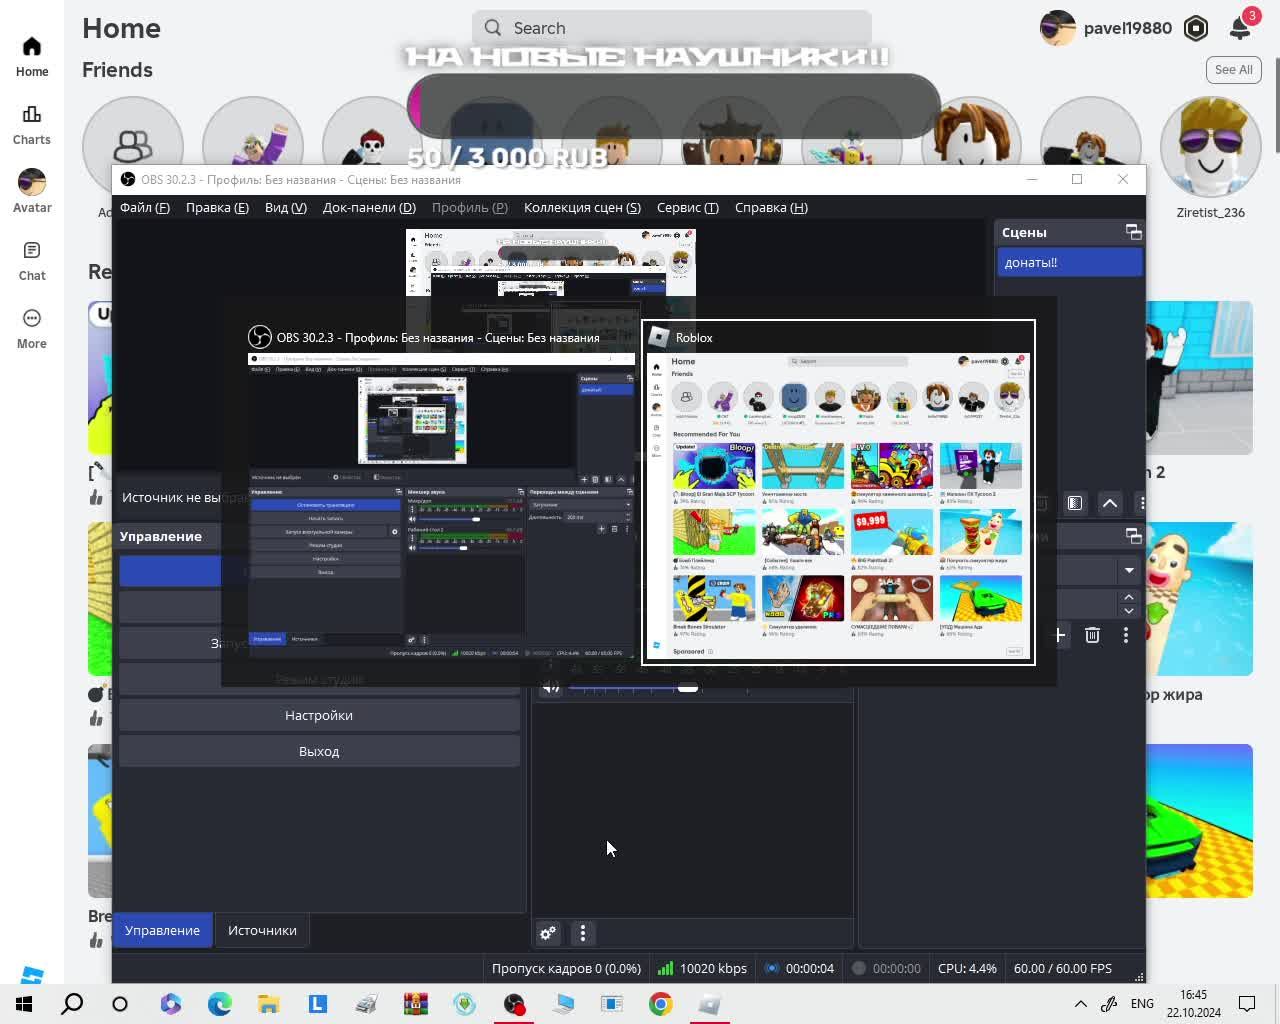Open the Справка menu in OBS

point(771,208)
